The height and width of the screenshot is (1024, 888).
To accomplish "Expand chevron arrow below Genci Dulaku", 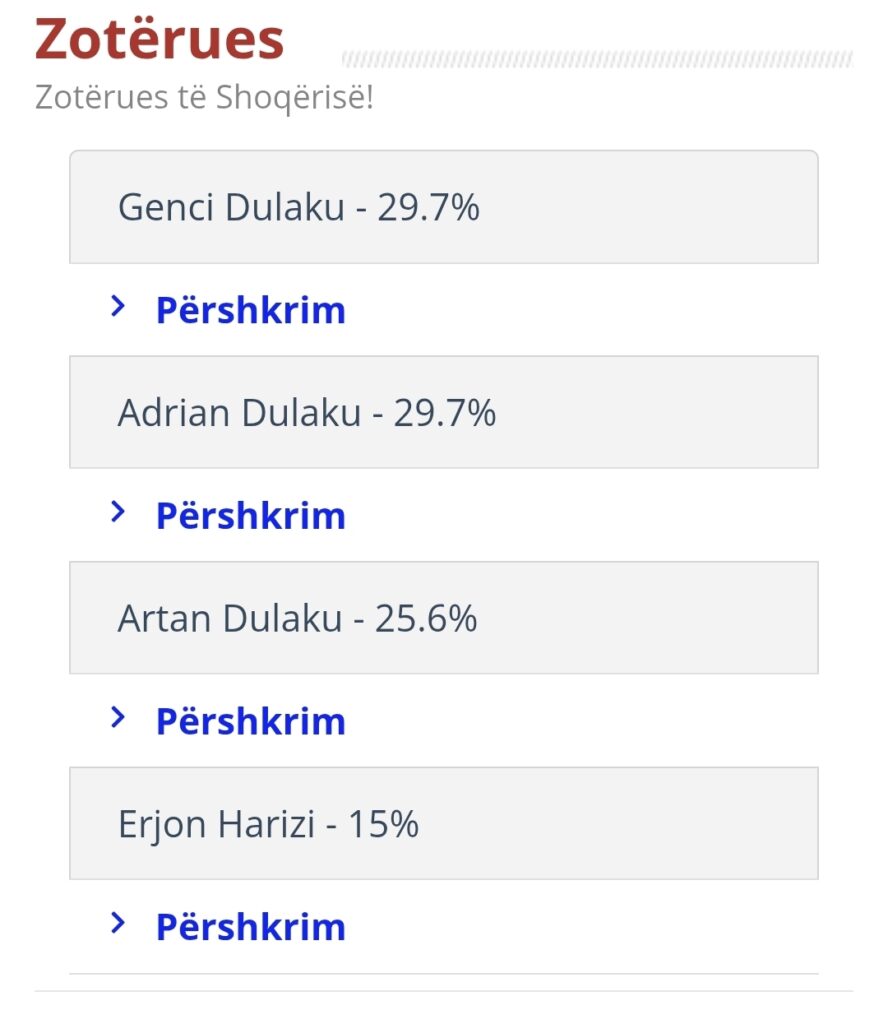I will [x=118, y=306].
